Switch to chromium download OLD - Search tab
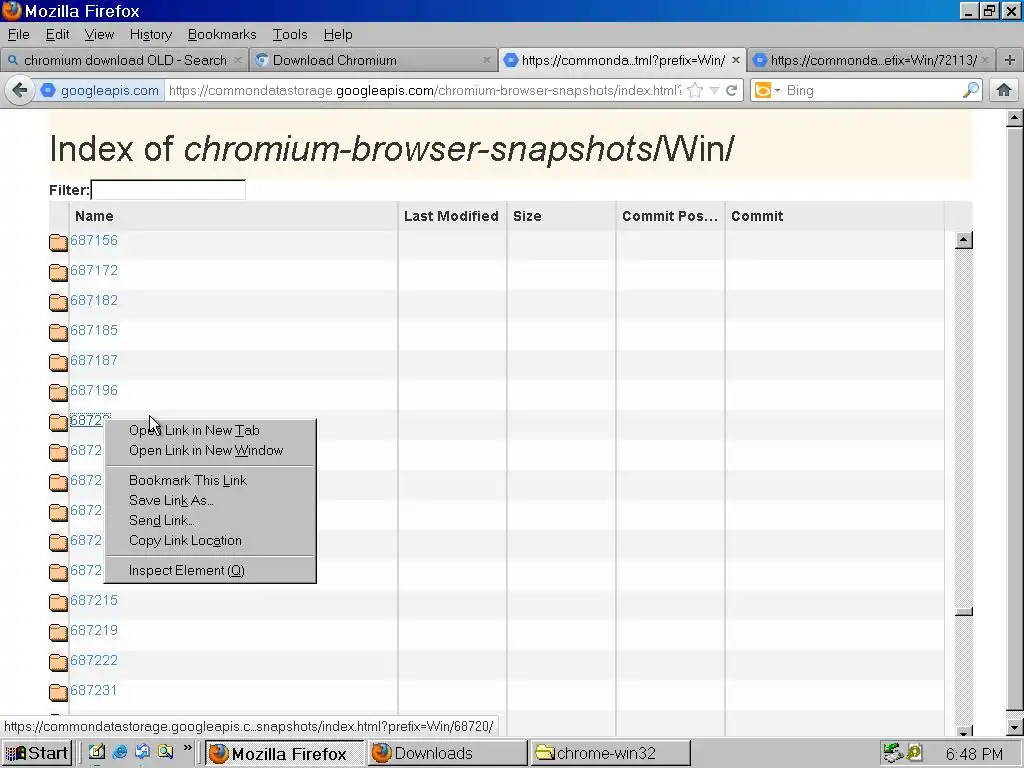The image size is (1024, 768). pos(125,60)
